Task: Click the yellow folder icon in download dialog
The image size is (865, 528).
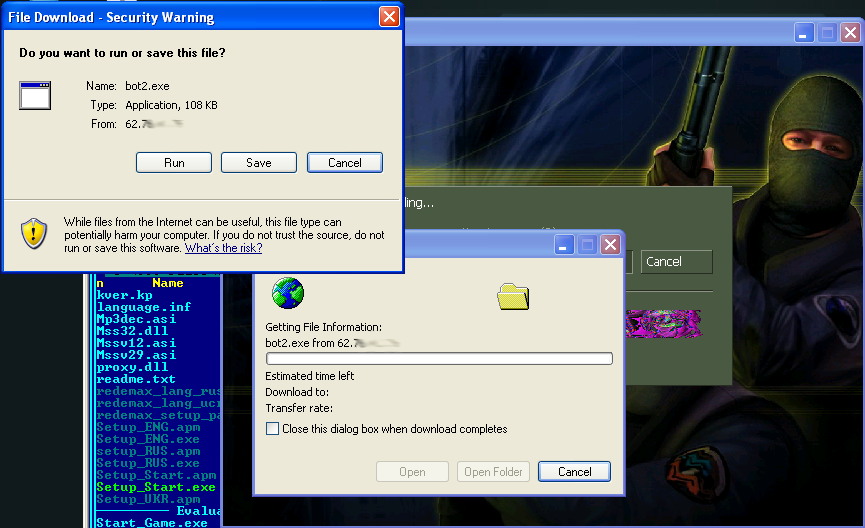Action: click(x=513, y=296)
